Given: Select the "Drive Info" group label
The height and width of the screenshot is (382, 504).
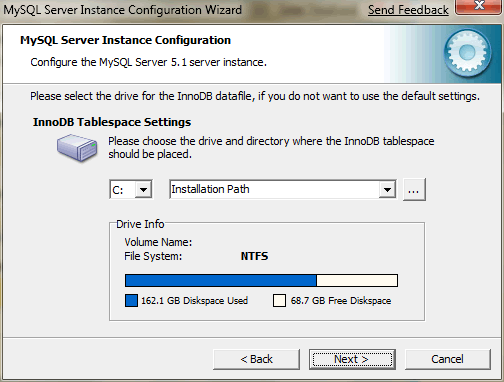Looking at the screenshot, I should [x=140, y=224].
